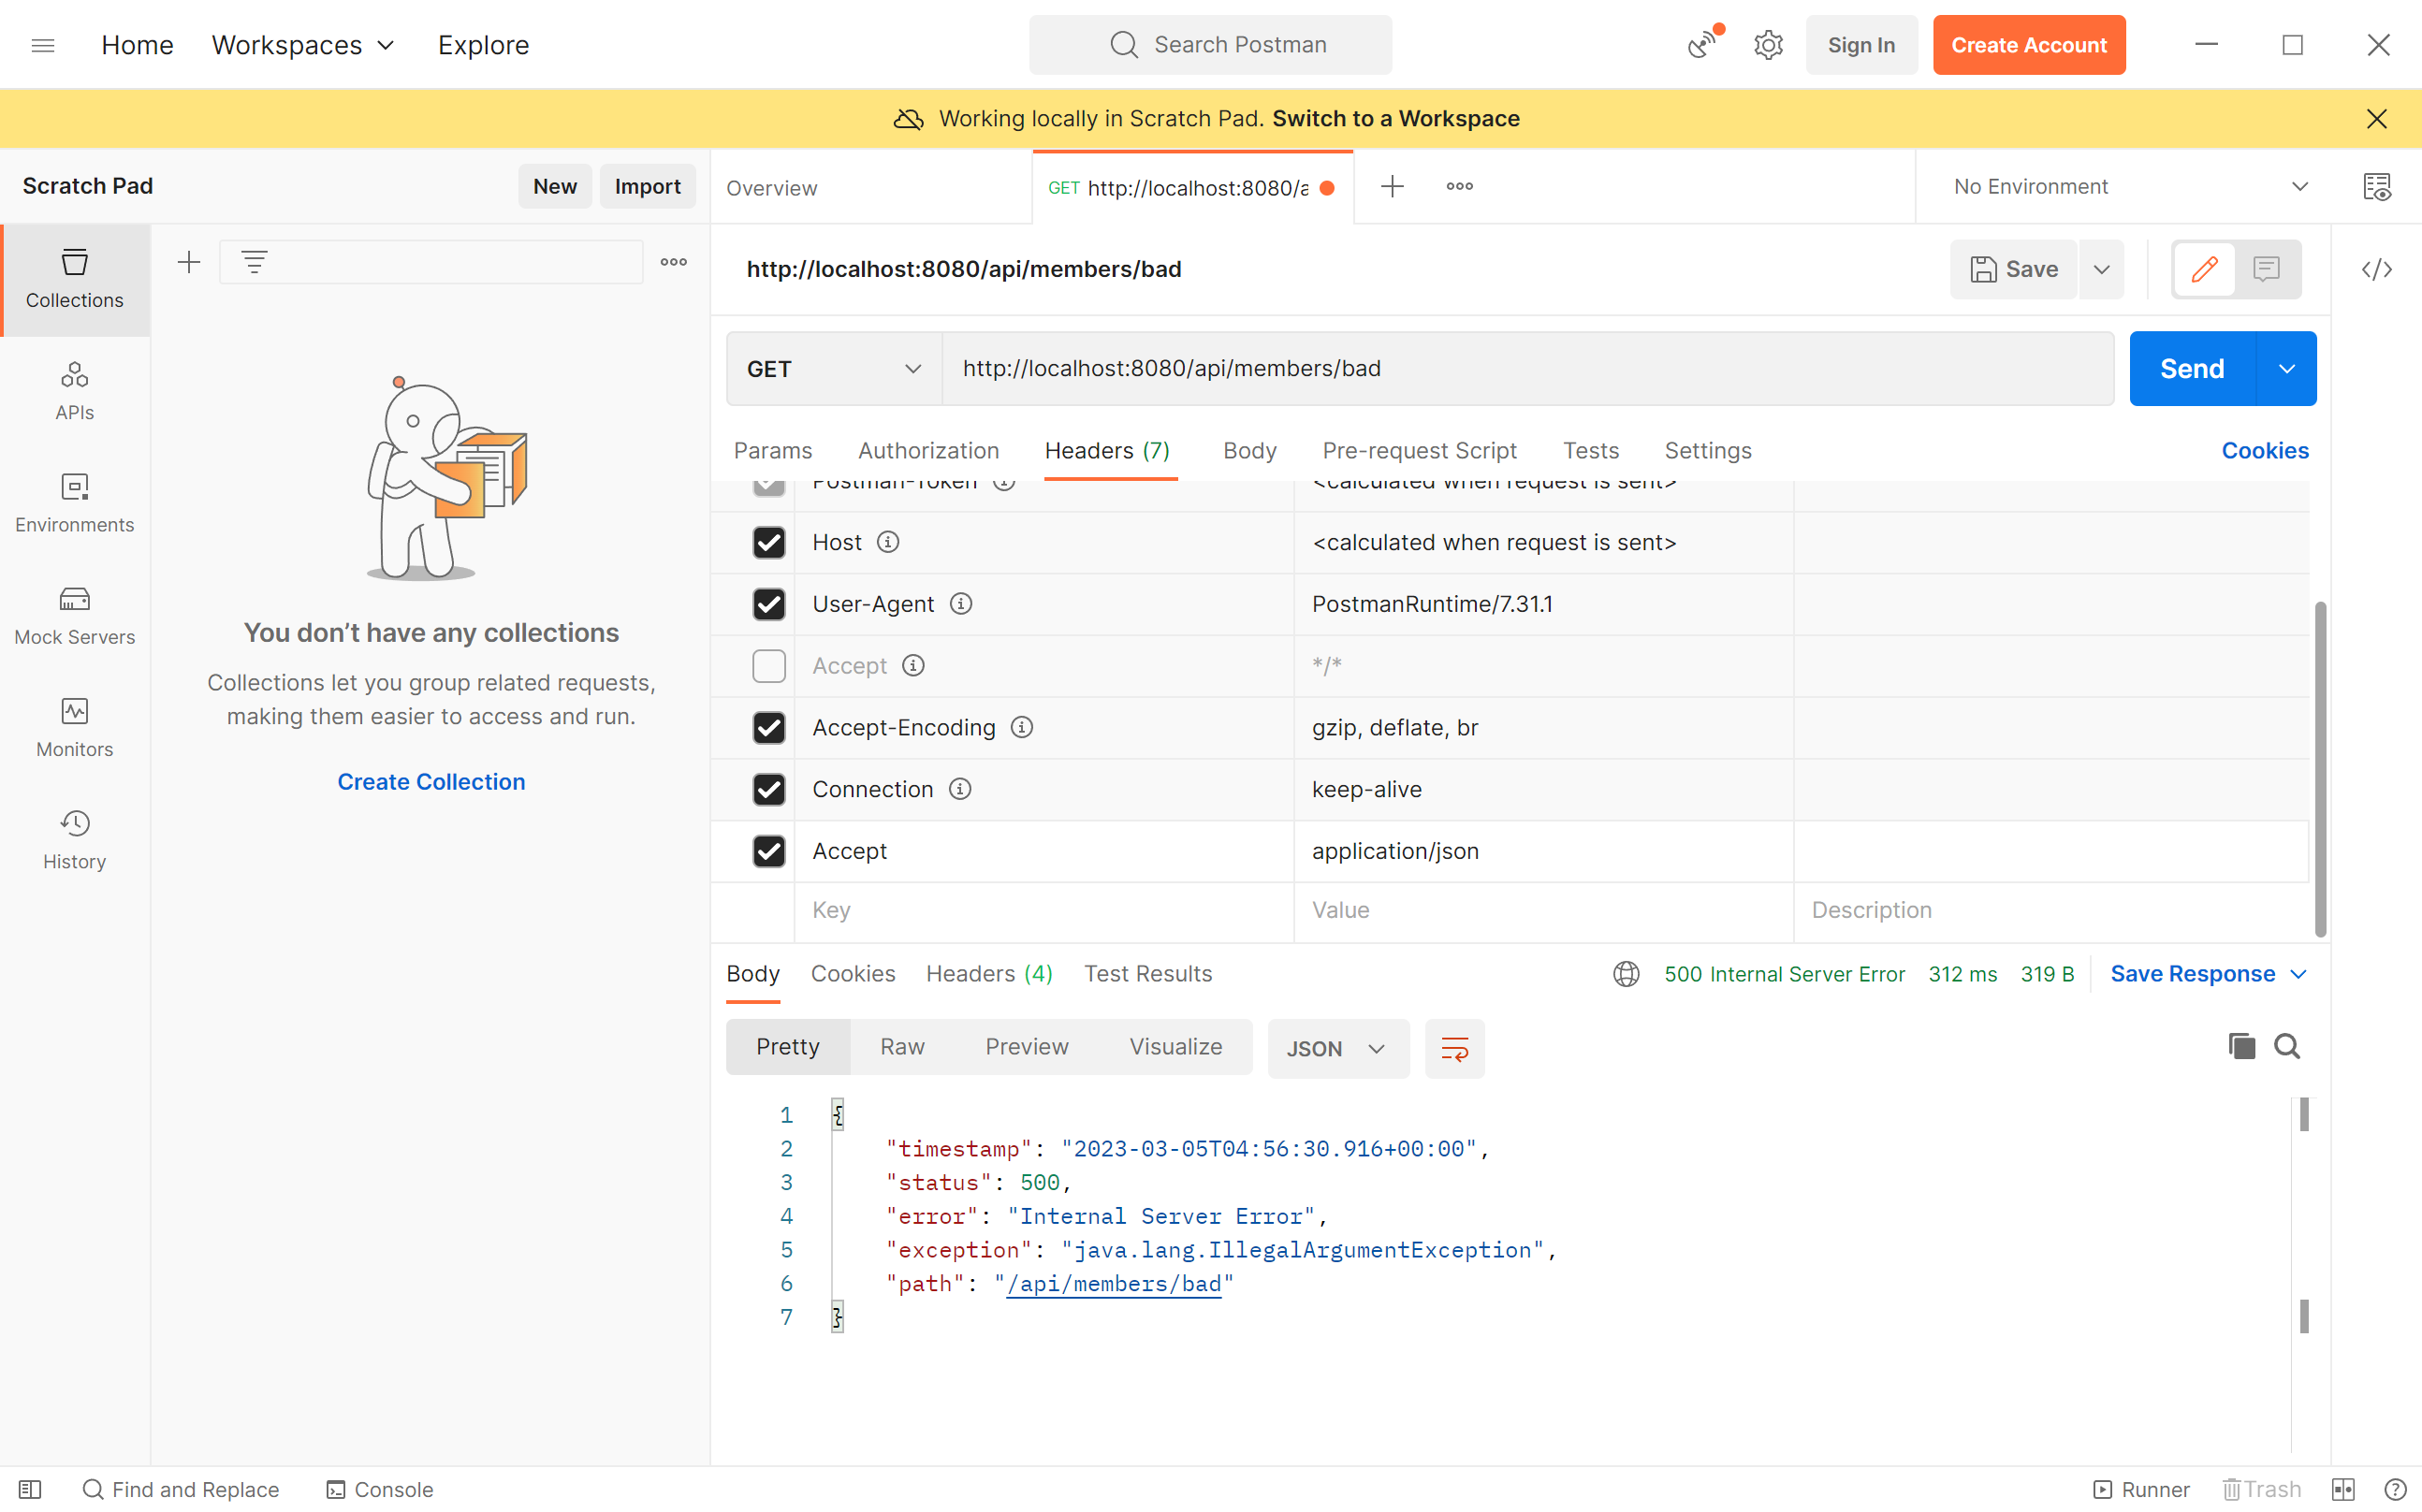
Task: Open APIs in the sidebar
Action: 75,391
